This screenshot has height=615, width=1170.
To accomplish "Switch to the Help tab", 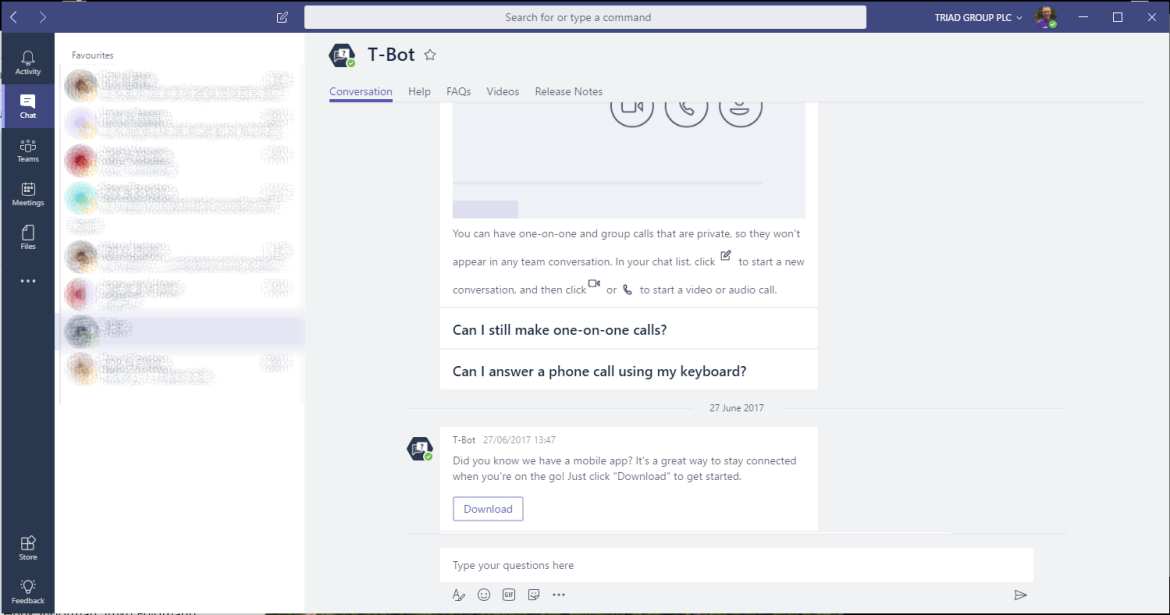I will [x=419, y=91].
